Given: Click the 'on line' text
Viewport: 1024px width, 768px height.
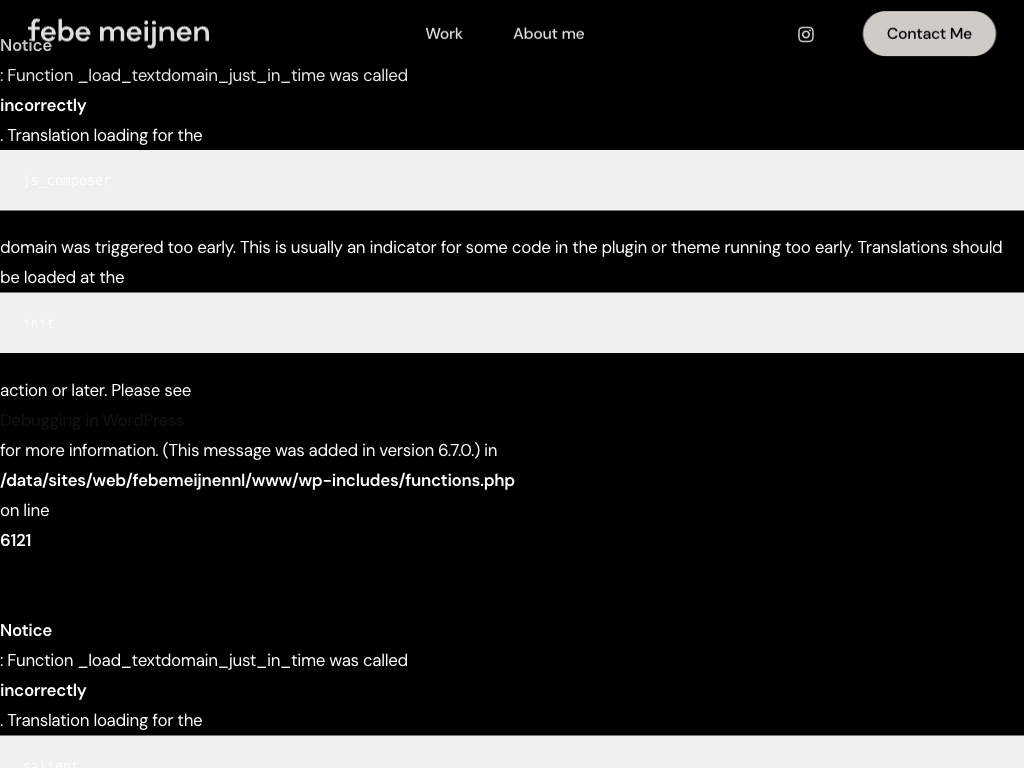Looking at the screenshot, I should tap(25, 510).
